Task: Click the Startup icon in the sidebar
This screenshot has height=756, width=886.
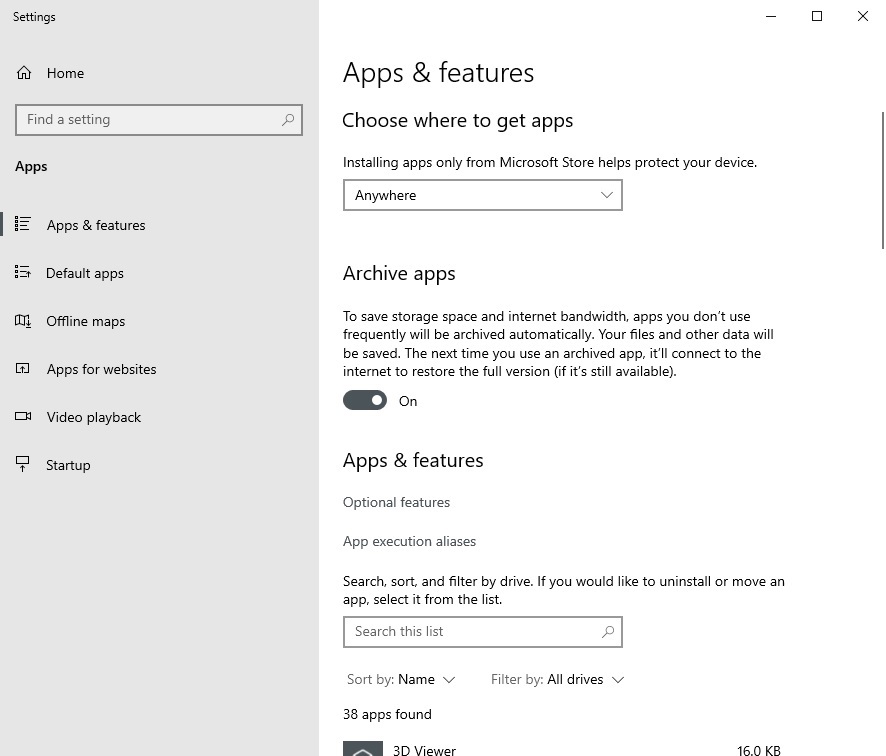Action: click(x=22, y=465)
